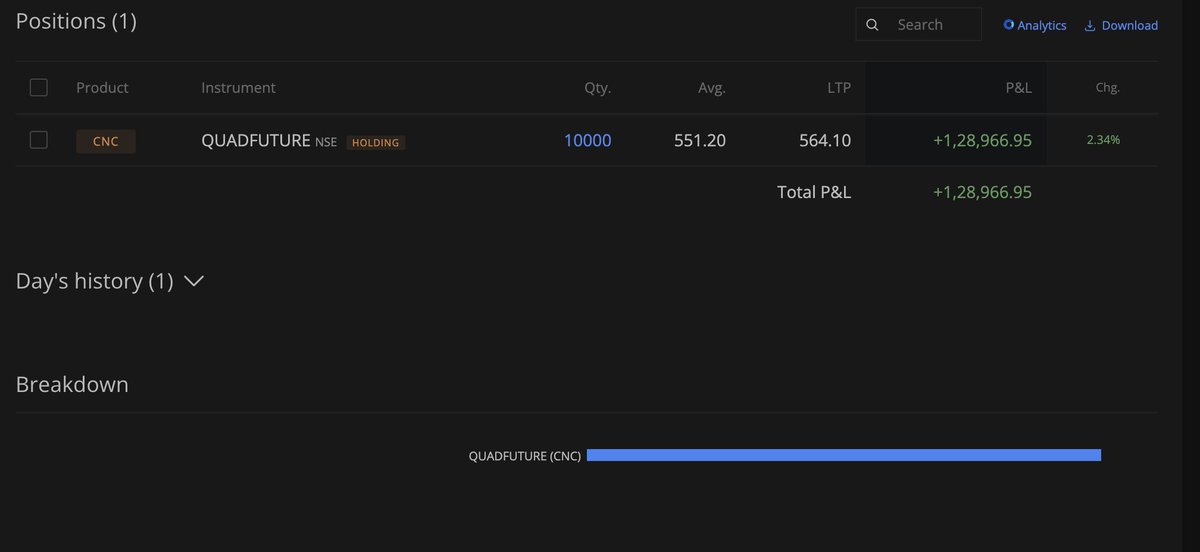1200x552 pixels.
Task: Click the Breakdown heading
Action: (72, 384)
